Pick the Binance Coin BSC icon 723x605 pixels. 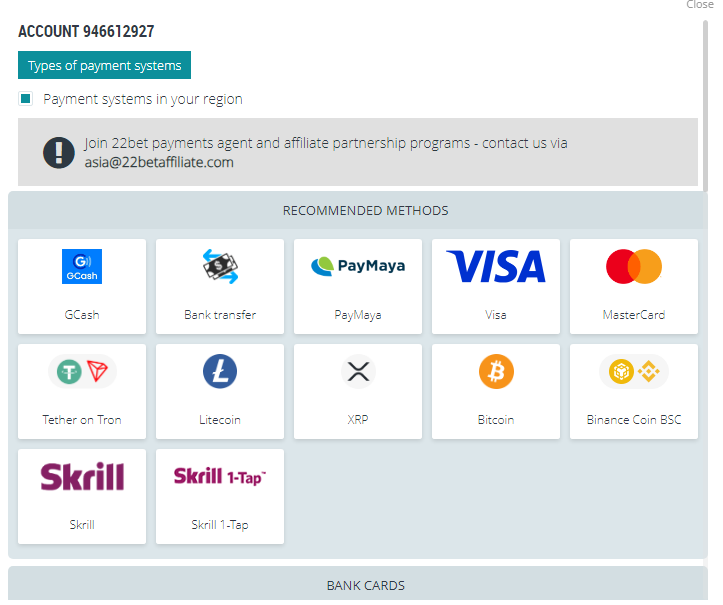point(634,372)
